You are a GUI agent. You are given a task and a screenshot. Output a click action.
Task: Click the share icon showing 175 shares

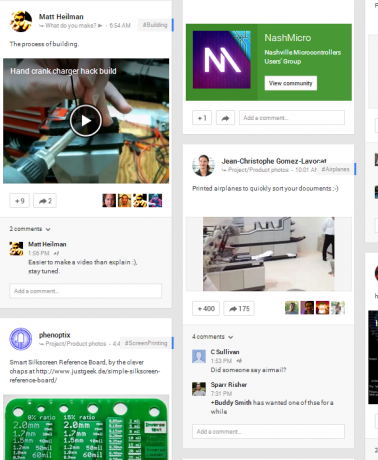pos(239,308)
